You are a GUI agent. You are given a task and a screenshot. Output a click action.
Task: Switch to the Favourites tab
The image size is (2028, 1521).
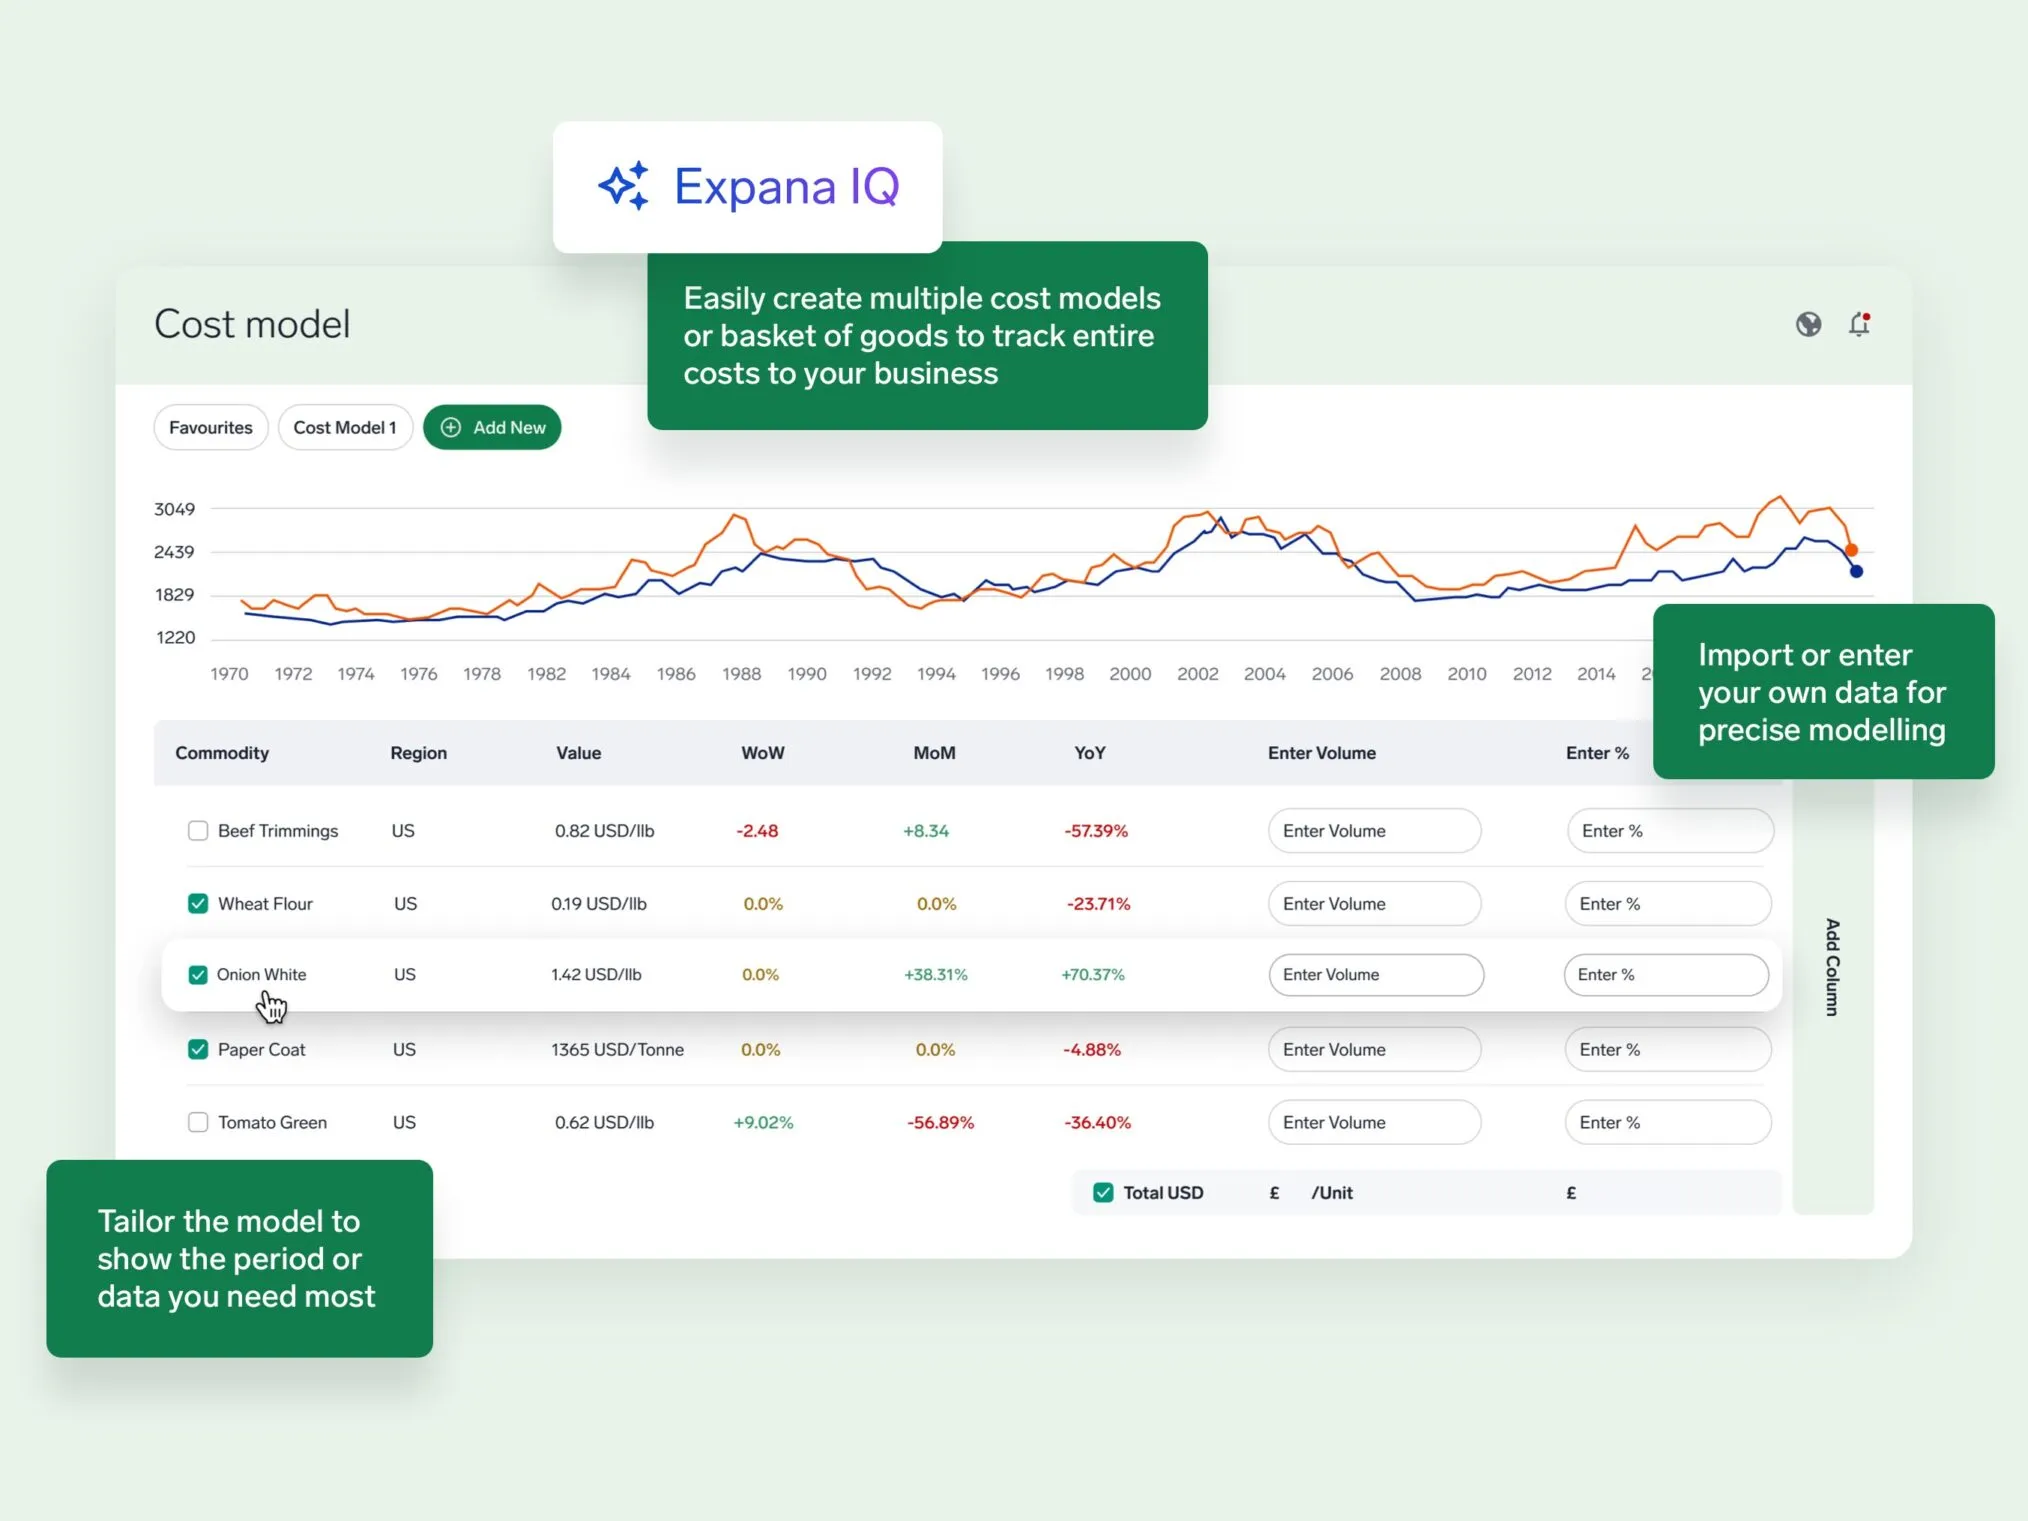click(x=211, y=428)
